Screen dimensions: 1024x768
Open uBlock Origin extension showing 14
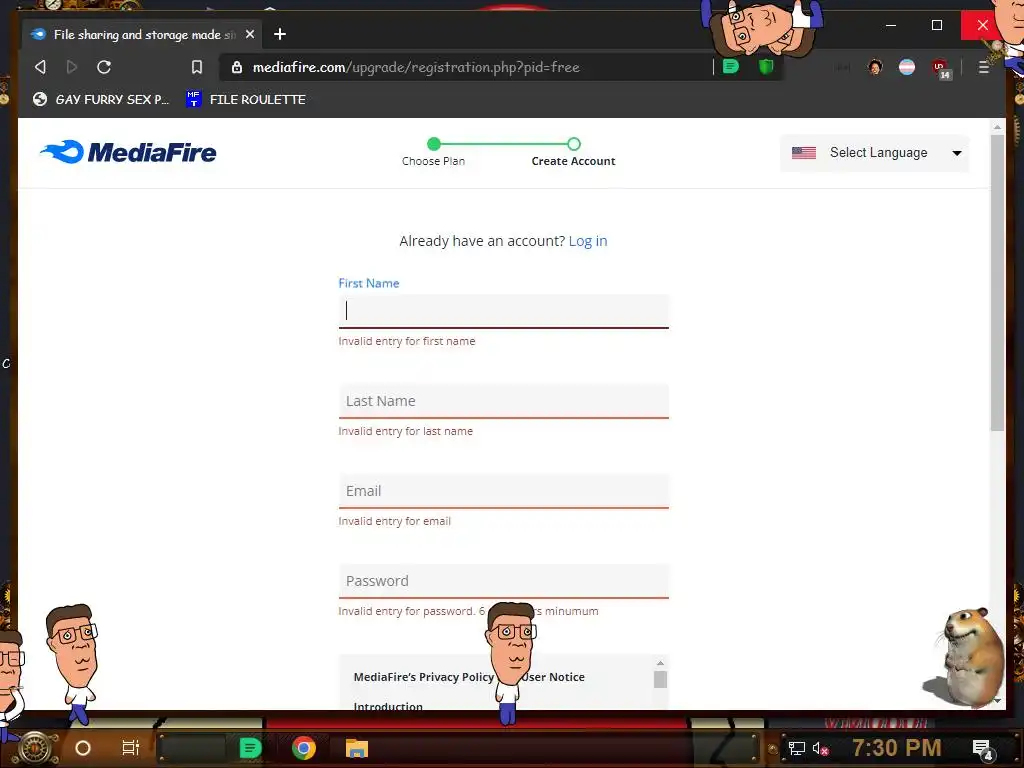coord(940,68)
